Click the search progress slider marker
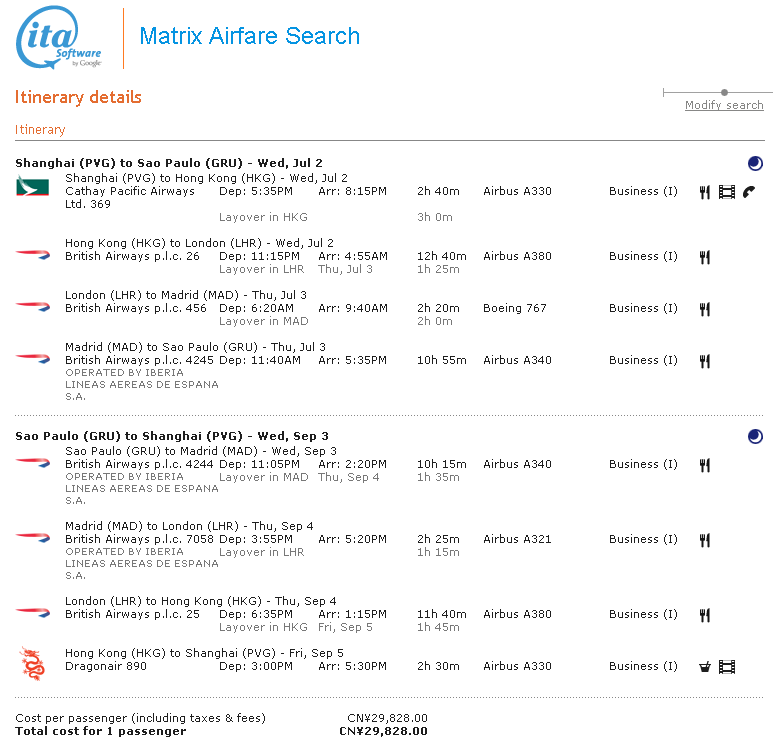This screenshot has width=773, height=750. (x=724, y=93)
